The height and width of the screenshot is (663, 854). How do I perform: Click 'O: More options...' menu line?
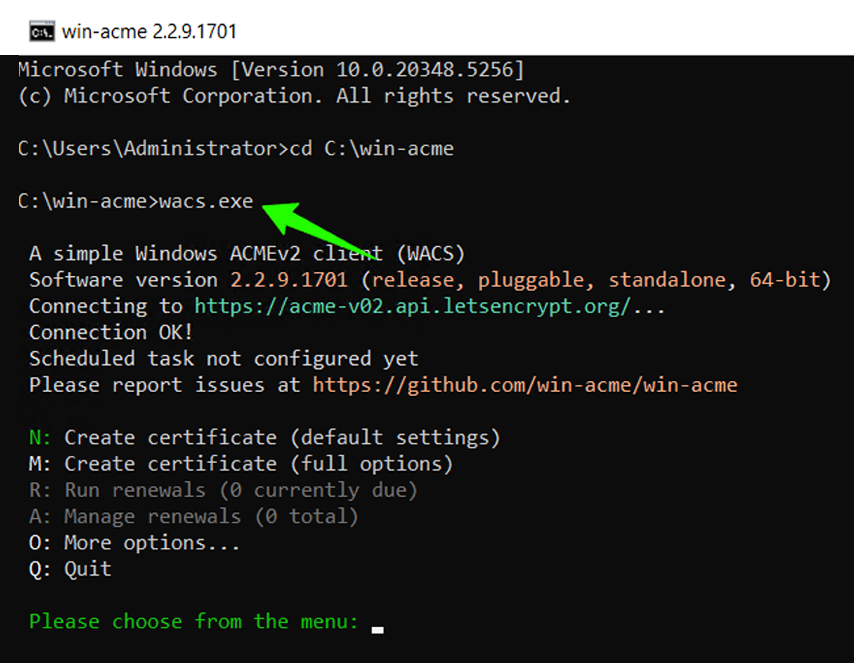tap(135, 543)
